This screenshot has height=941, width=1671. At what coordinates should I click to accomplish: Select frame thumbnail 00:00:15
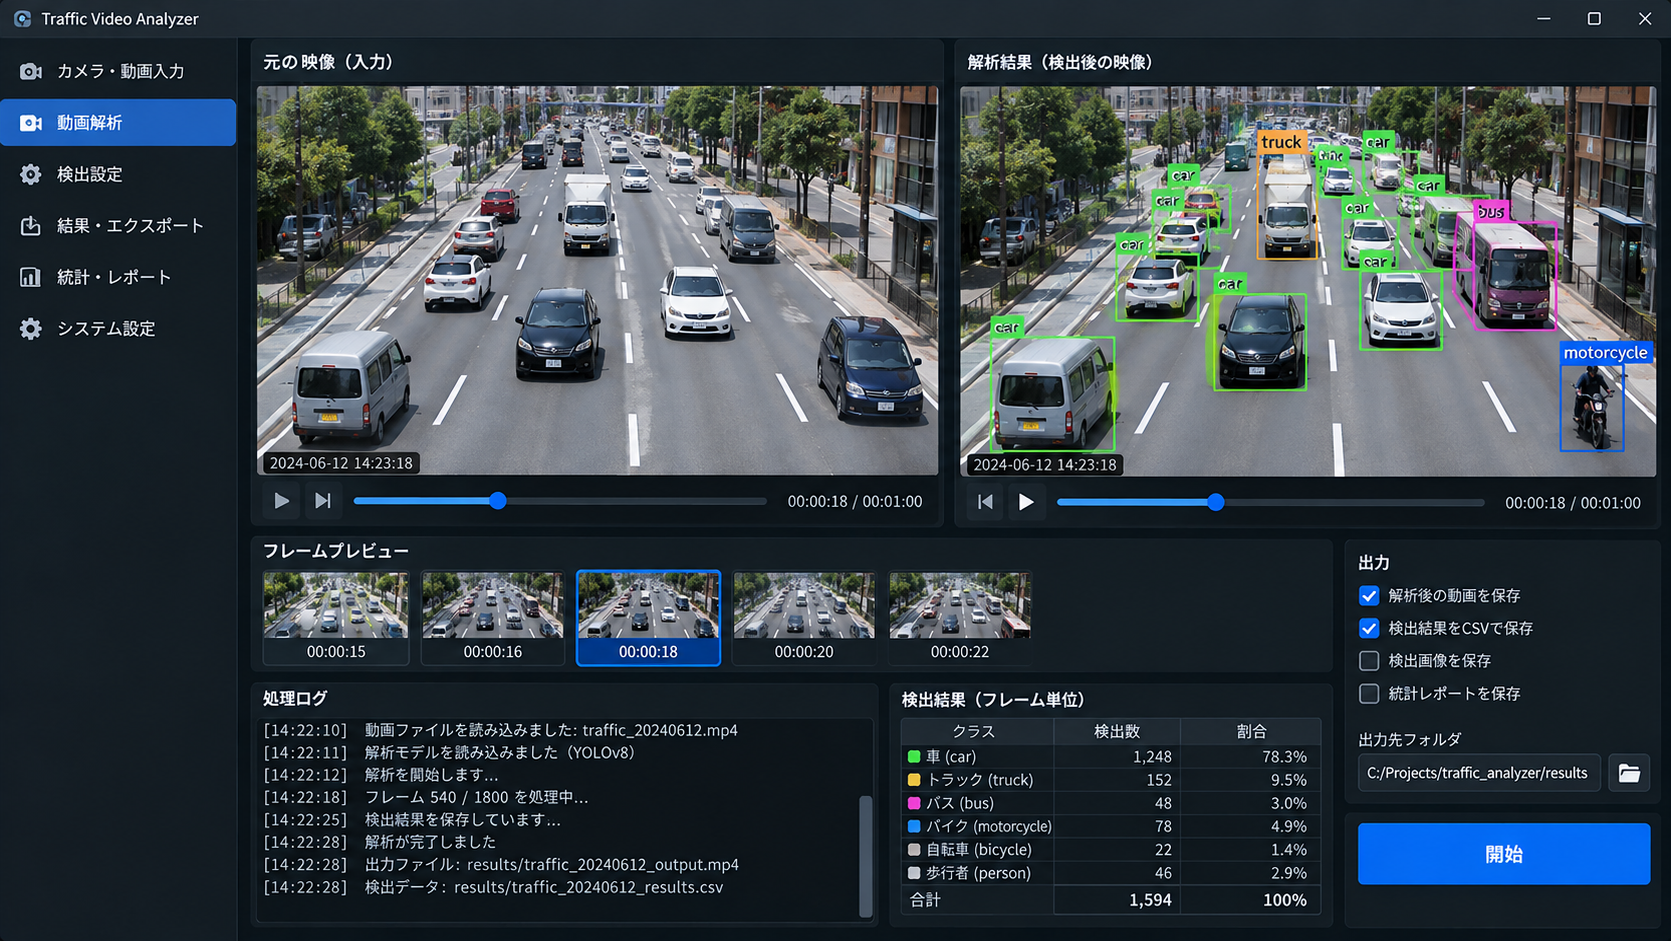[x=336, y=618]
